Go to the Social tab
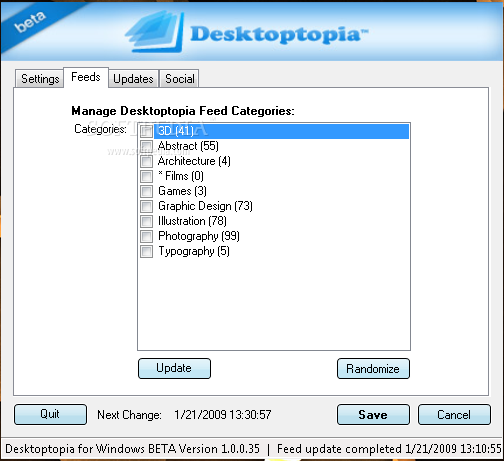 point(179,79)
